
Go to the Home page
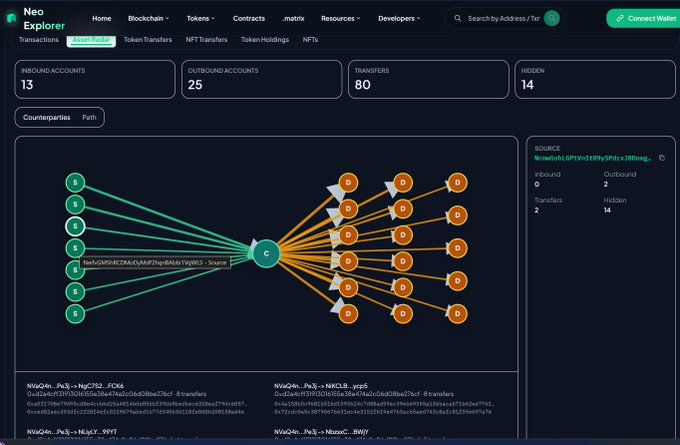pos(101,18)
